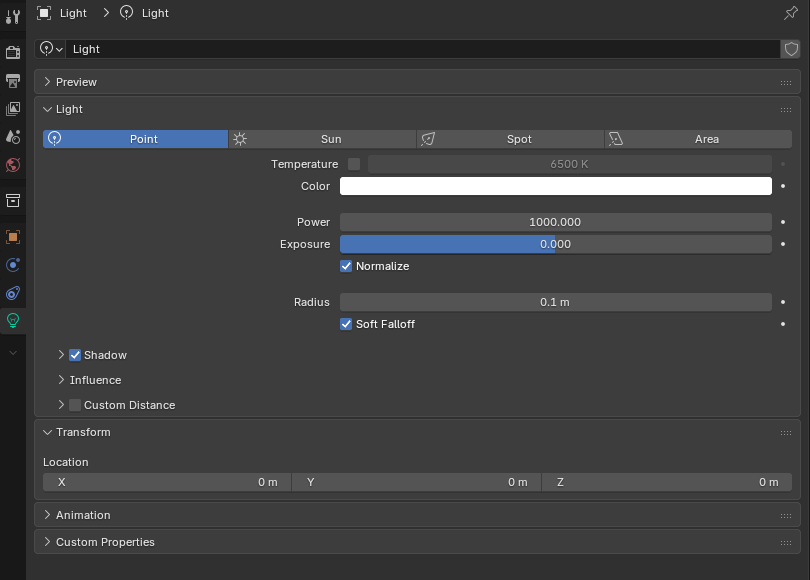
Task: Click the Exposure slider
Action: point(556,244)
